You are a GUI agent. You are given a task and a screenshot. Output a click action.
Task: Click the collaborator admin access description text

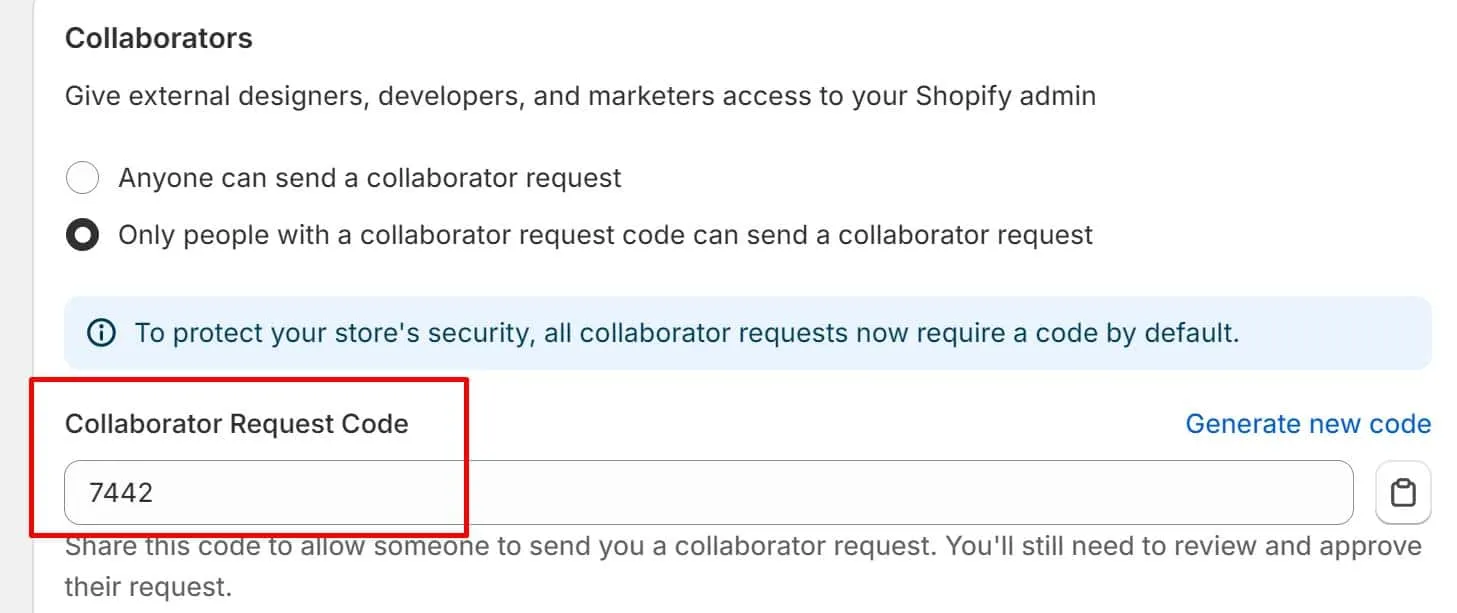(x=580, y=95)
